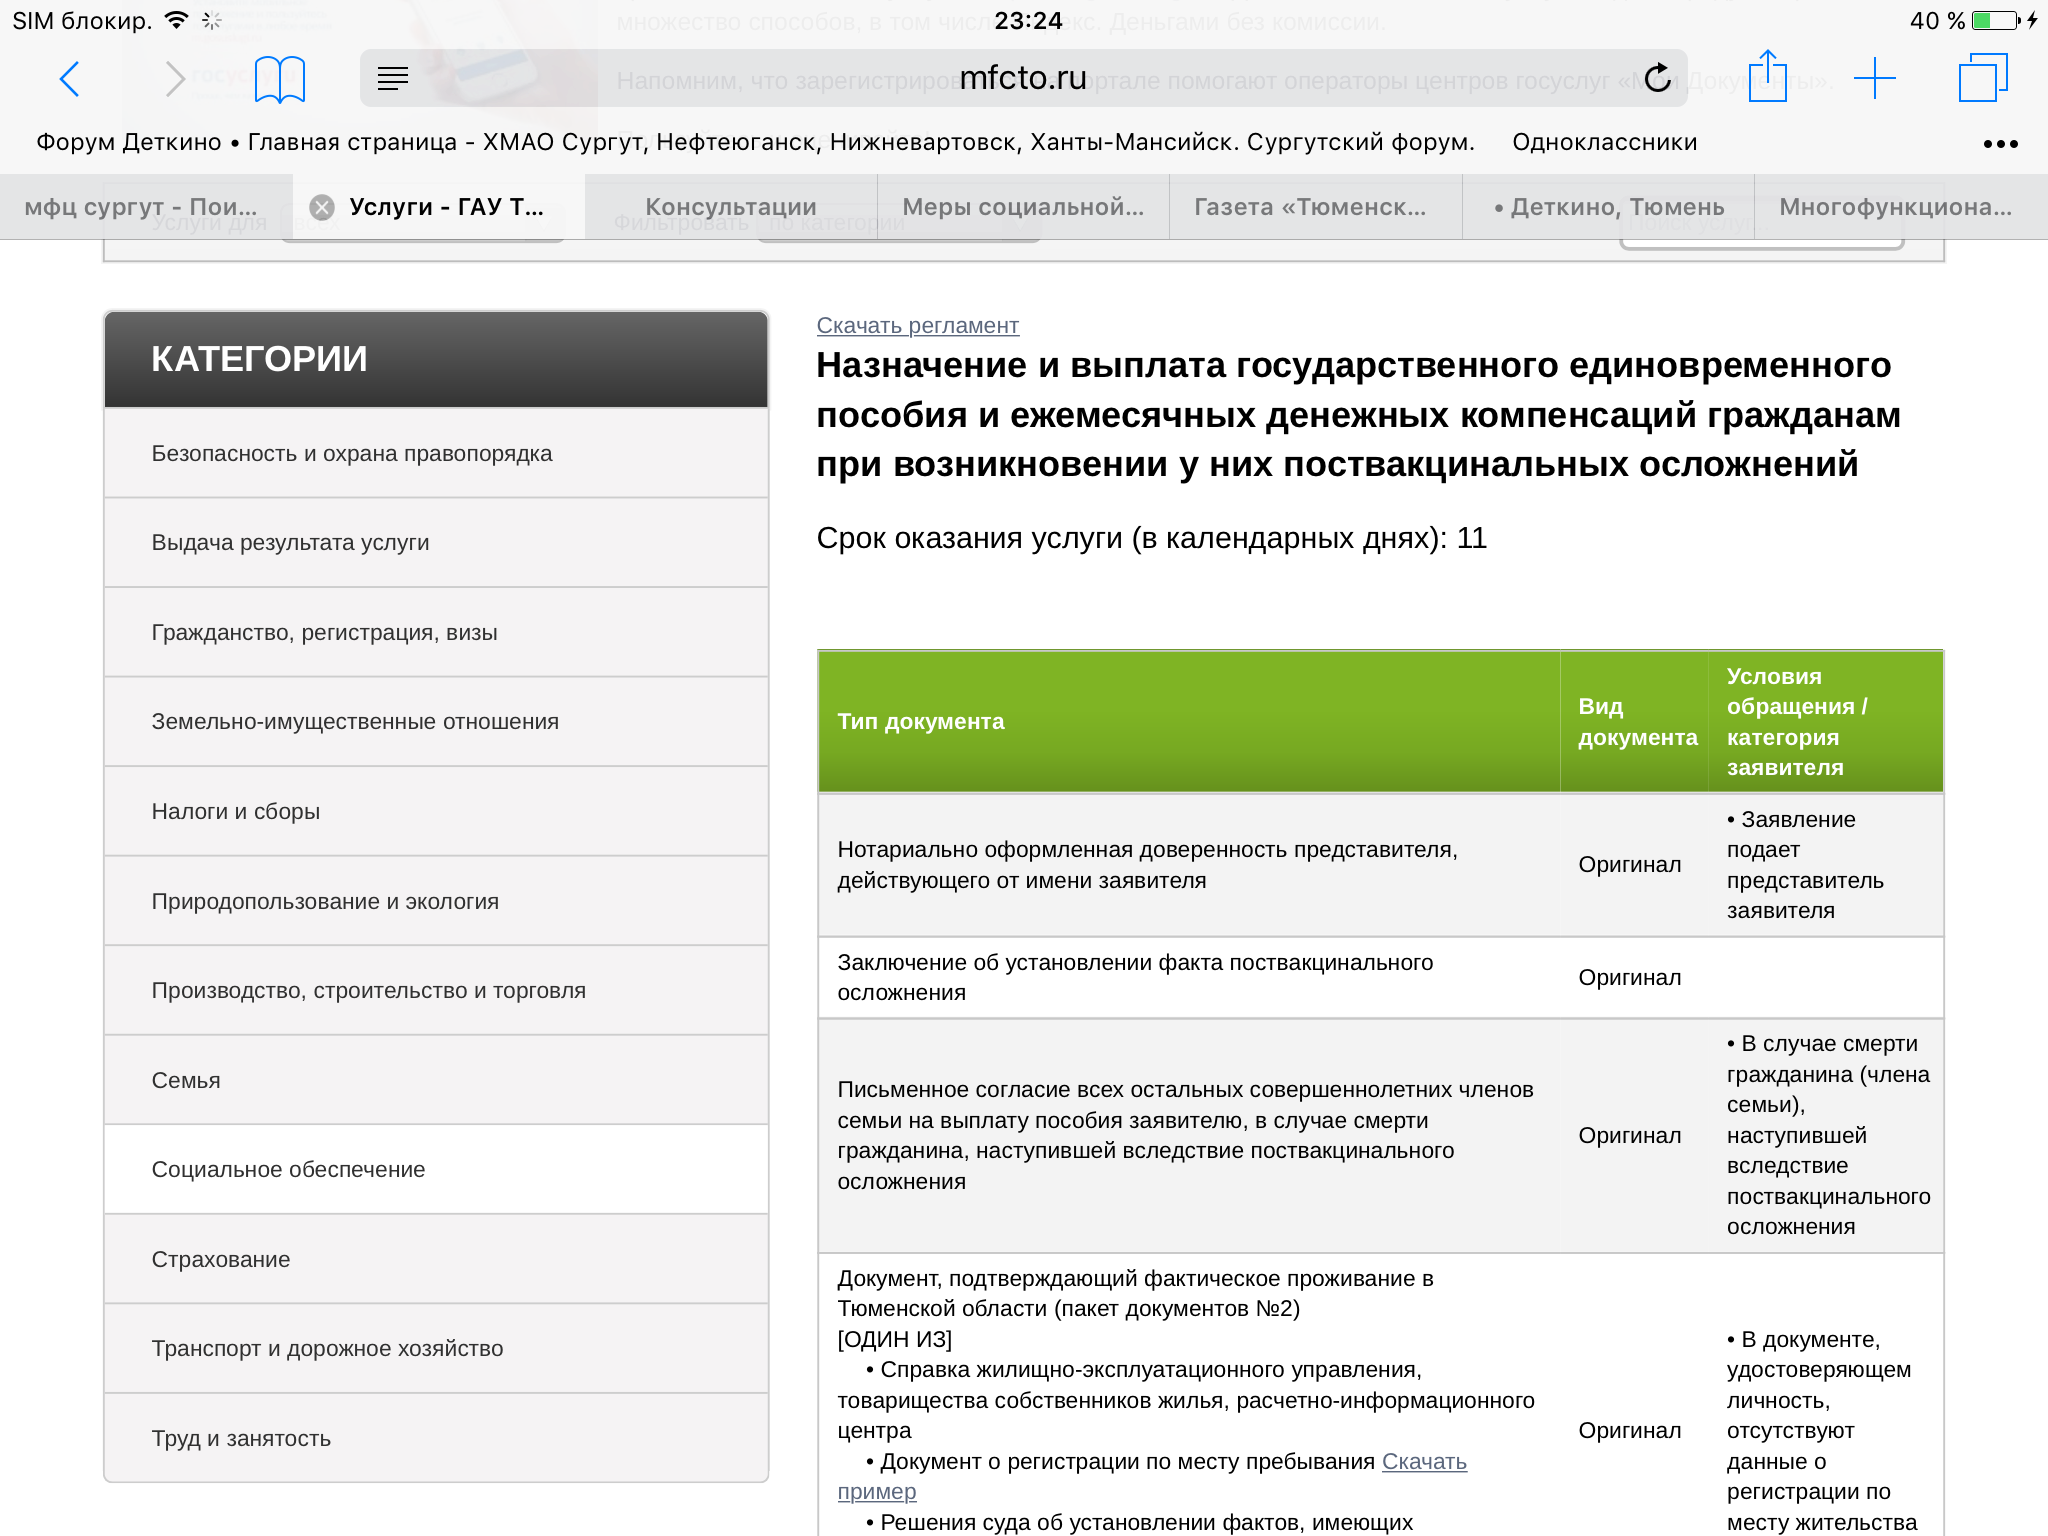Open Налоги и сборы category
This screenshot has width=2048, height=1536.
[236, 811]
